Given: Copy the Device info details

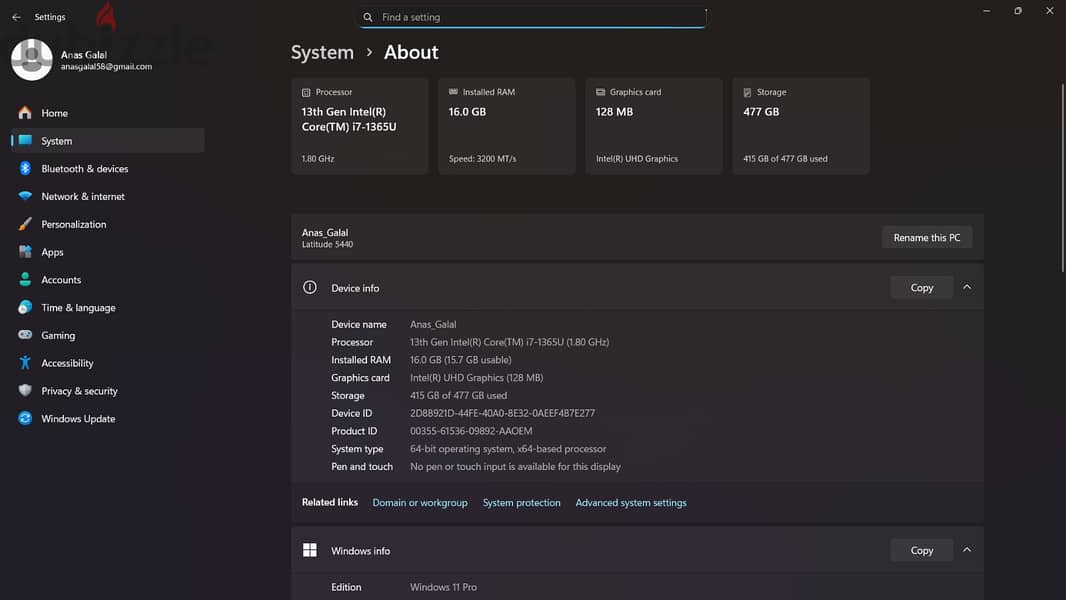Looking at the screenshot, I should 922,287.
